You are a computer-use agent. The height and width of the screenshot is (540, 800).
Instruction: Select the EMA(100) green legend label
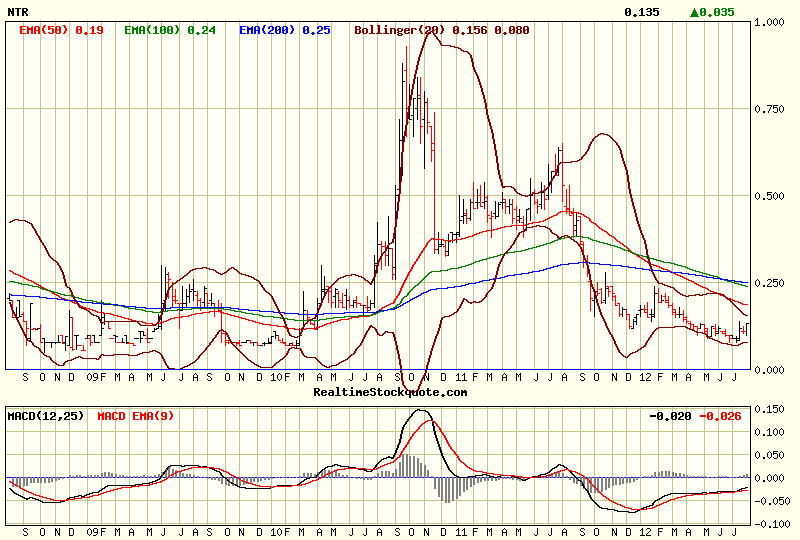coord(152,30)
